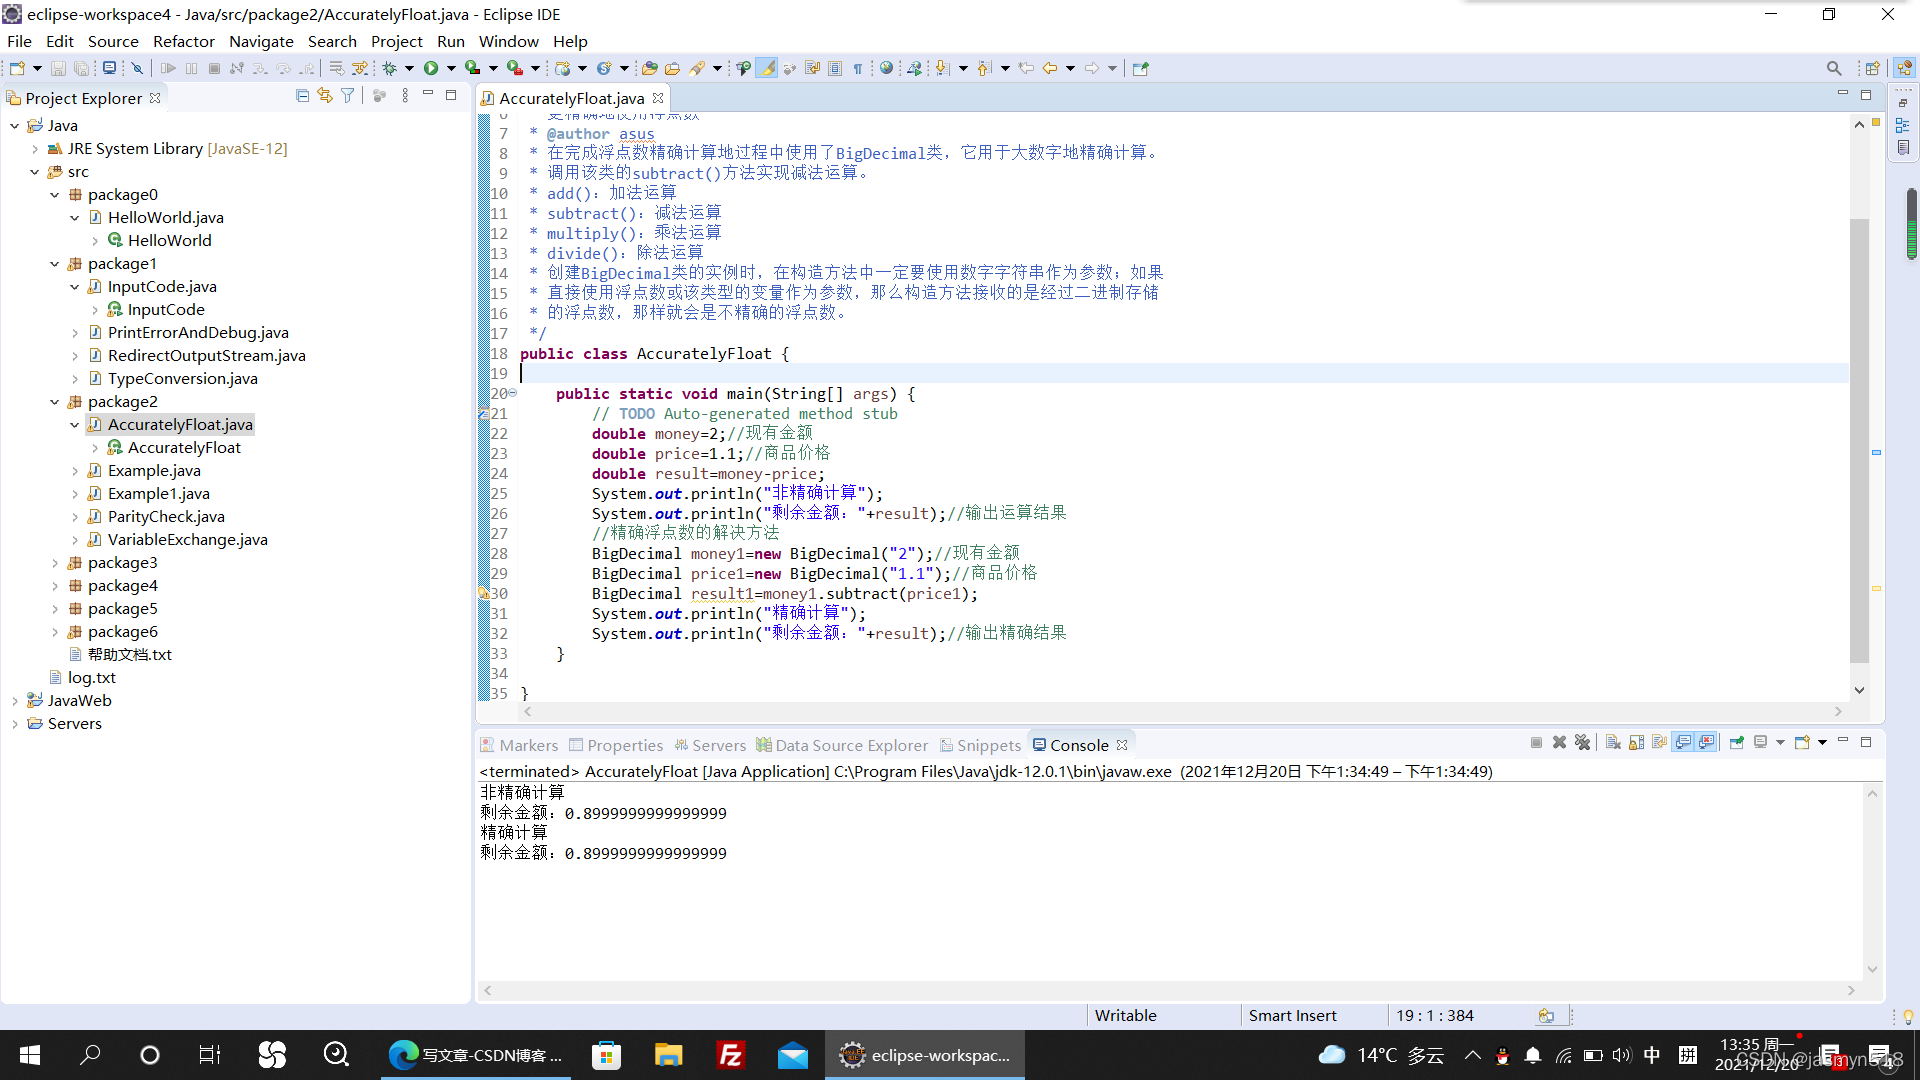Click the Coverage run icon

[x=472, y=68]
